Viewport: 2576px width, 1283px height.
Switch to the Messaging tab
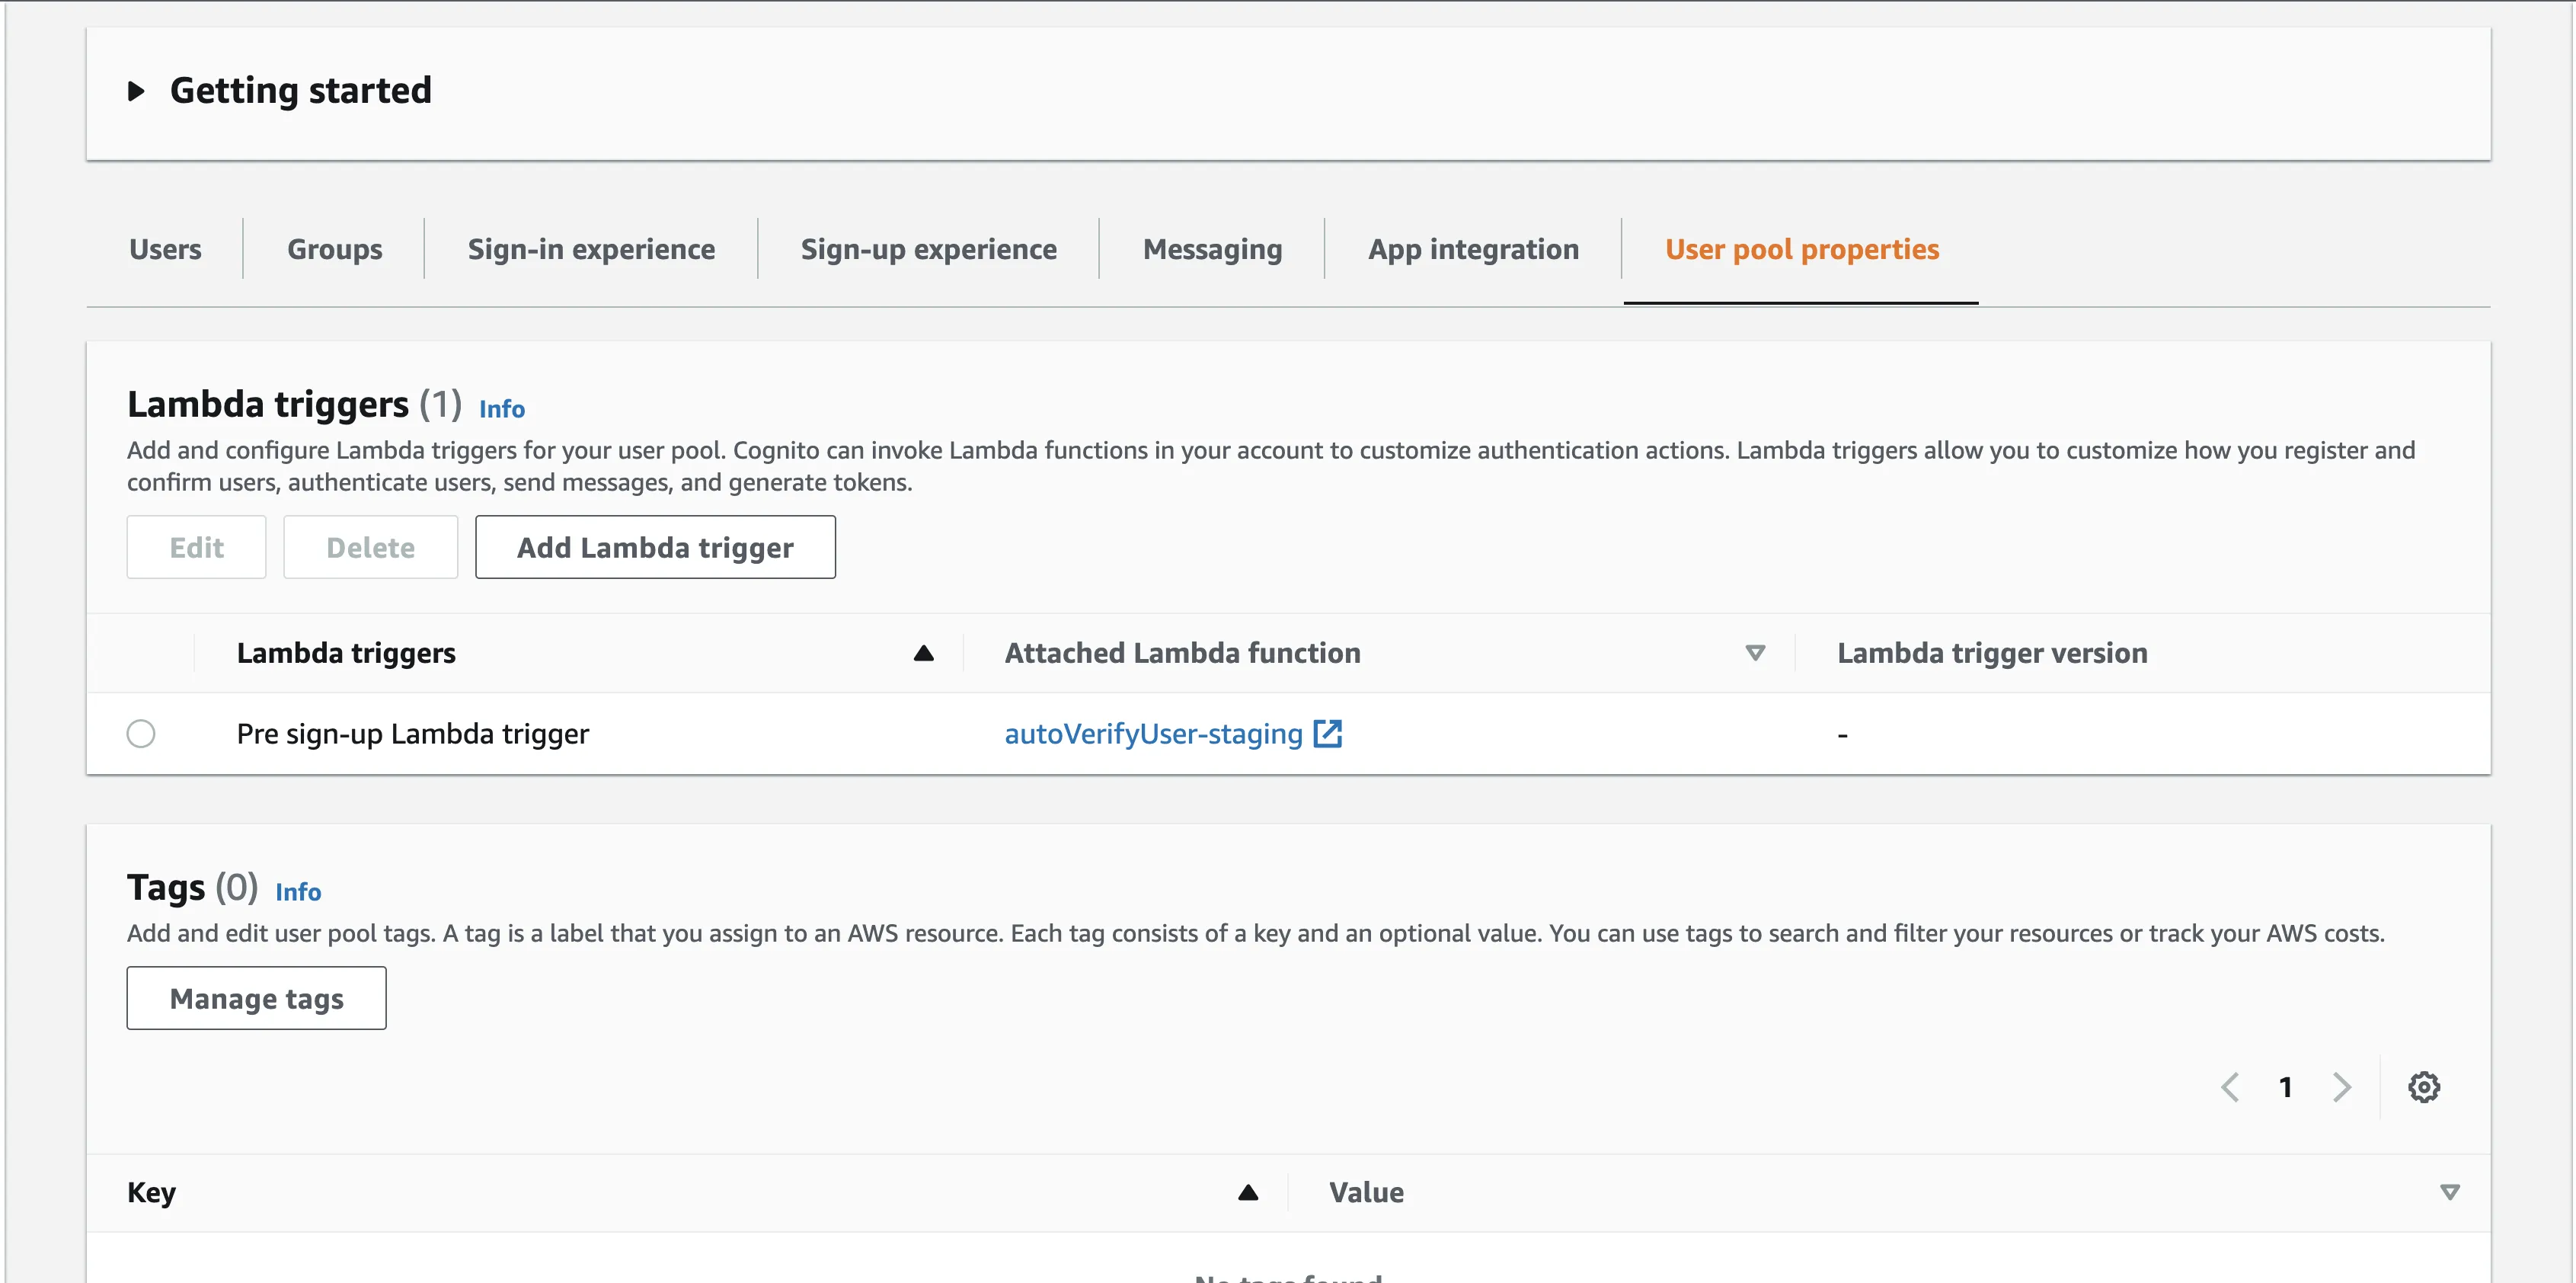tap(1212, 249)
